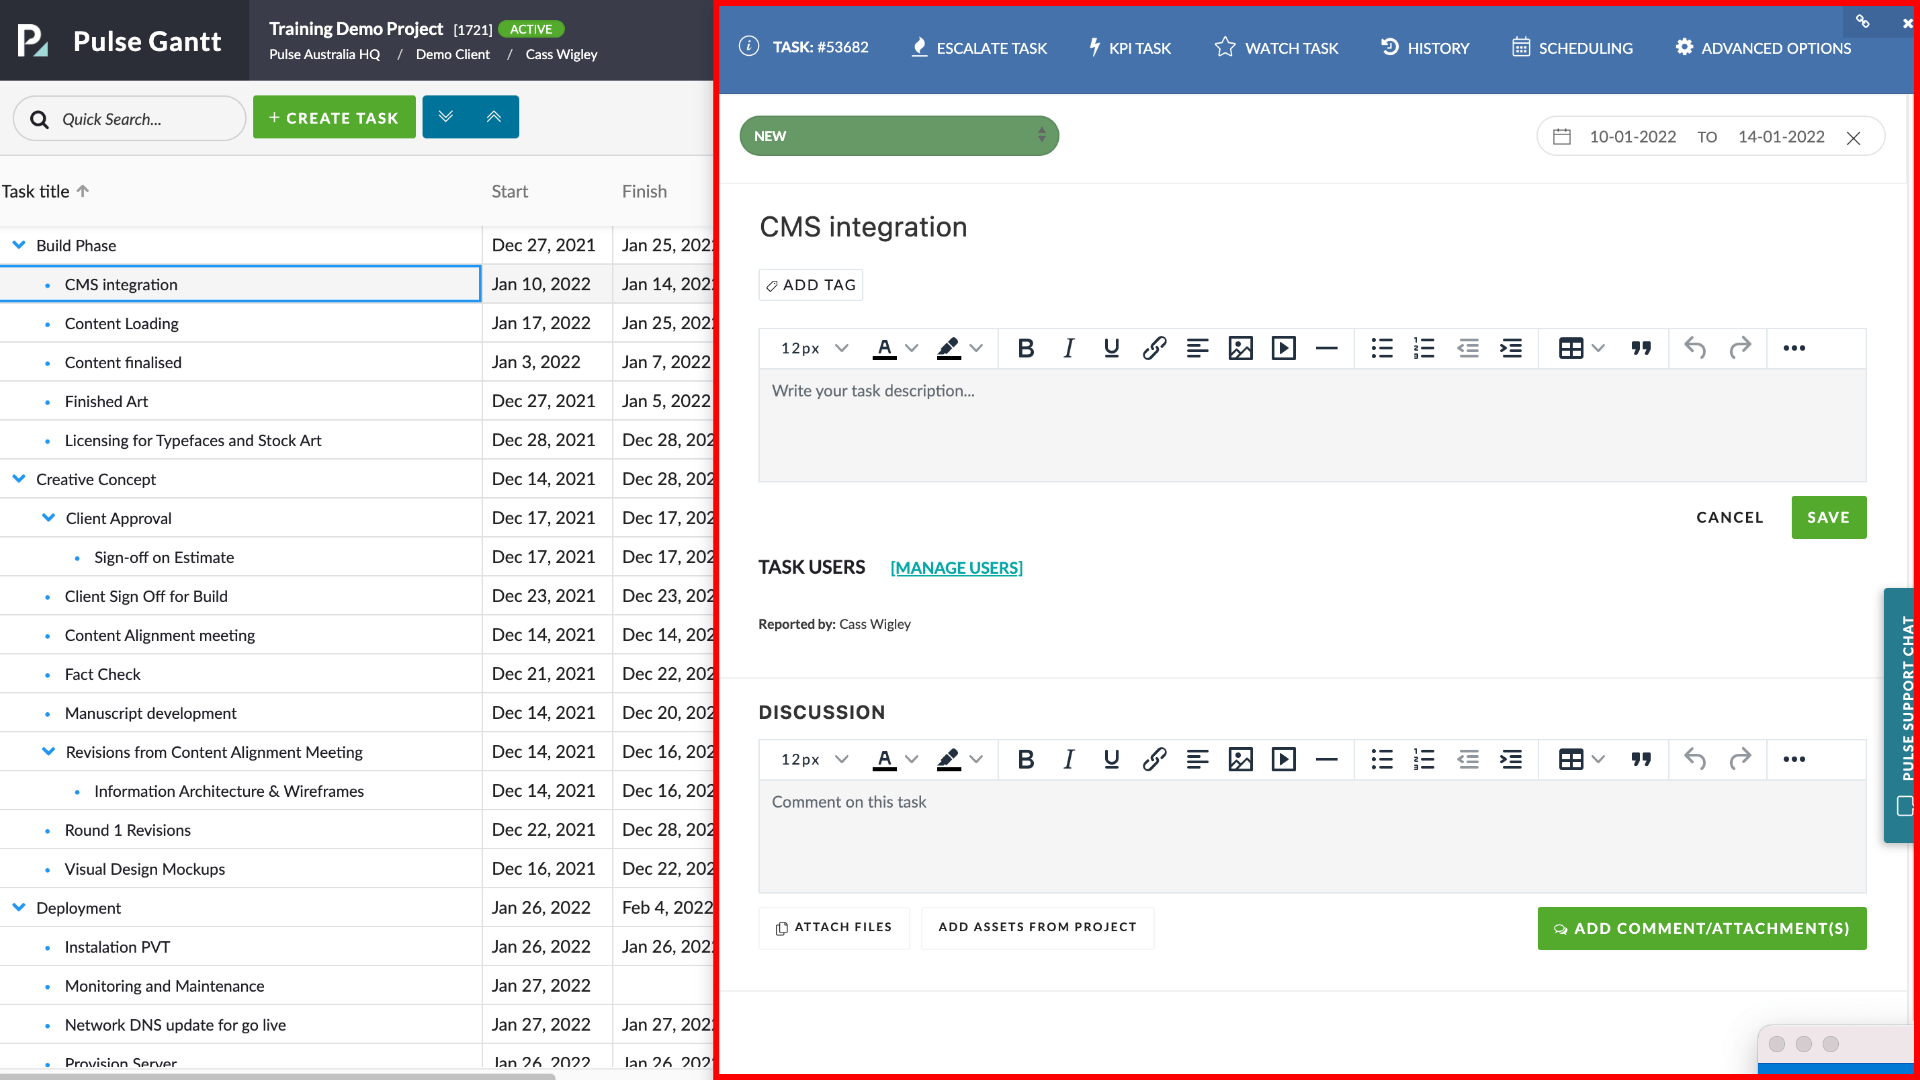This screenshot has width=1920, height=1080.
Task: Click Italic icon in discussion toolbar
Action: pos(1068,759)
